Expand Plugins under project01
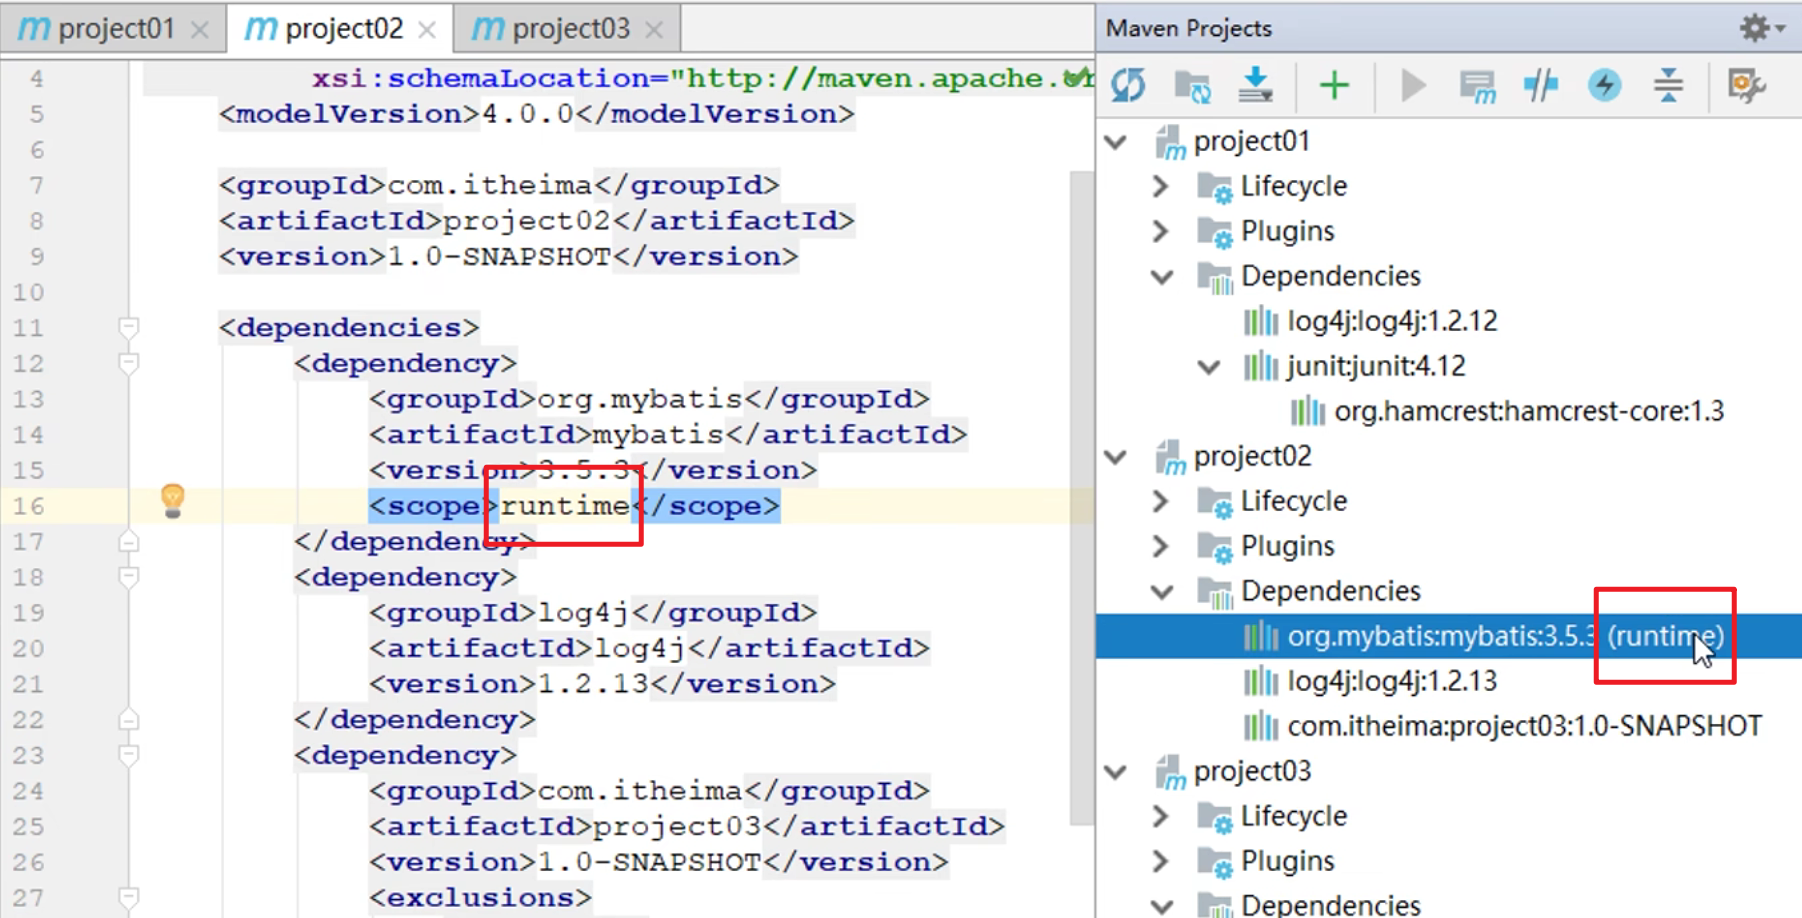1802x918 pixels. [1161, 231]
